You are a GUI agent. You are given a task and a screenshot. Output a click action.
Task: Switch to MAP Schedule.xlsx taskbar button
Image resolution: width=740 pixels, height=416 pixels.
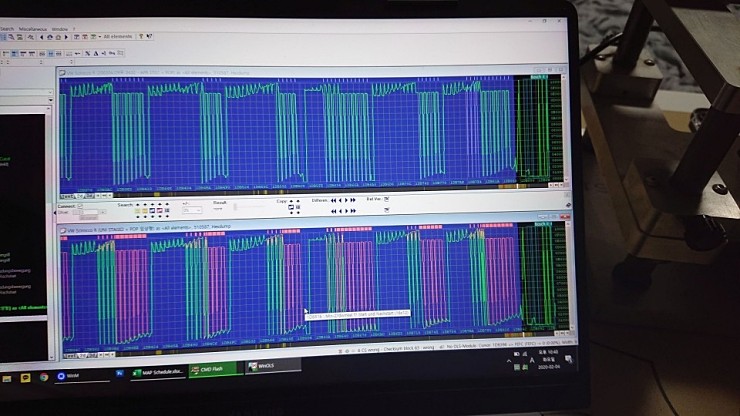(158, 372)
